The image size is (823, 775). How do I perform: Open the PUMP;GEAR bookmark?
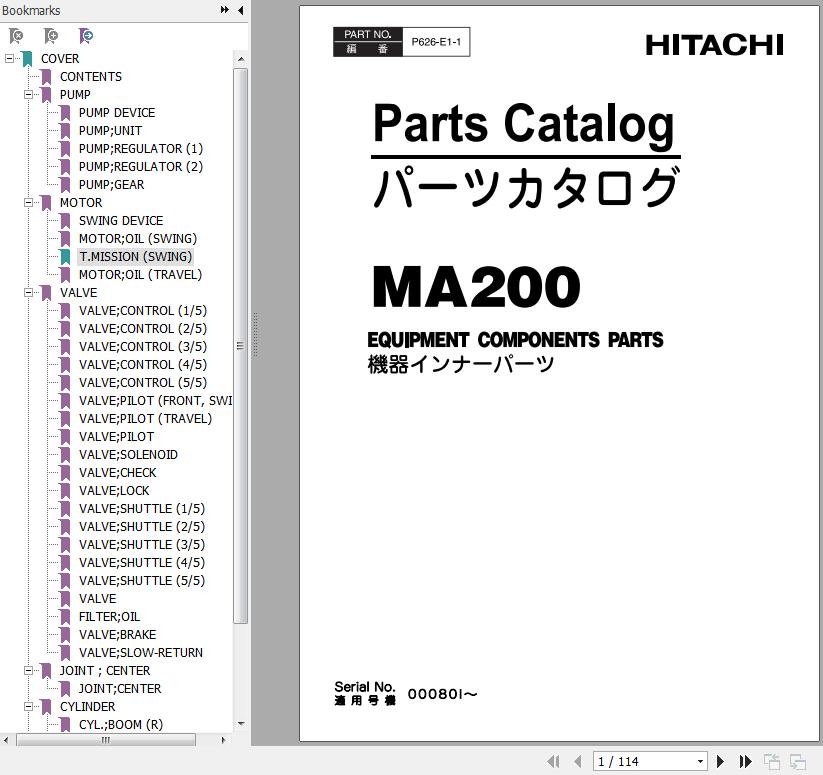pos(111,185)
